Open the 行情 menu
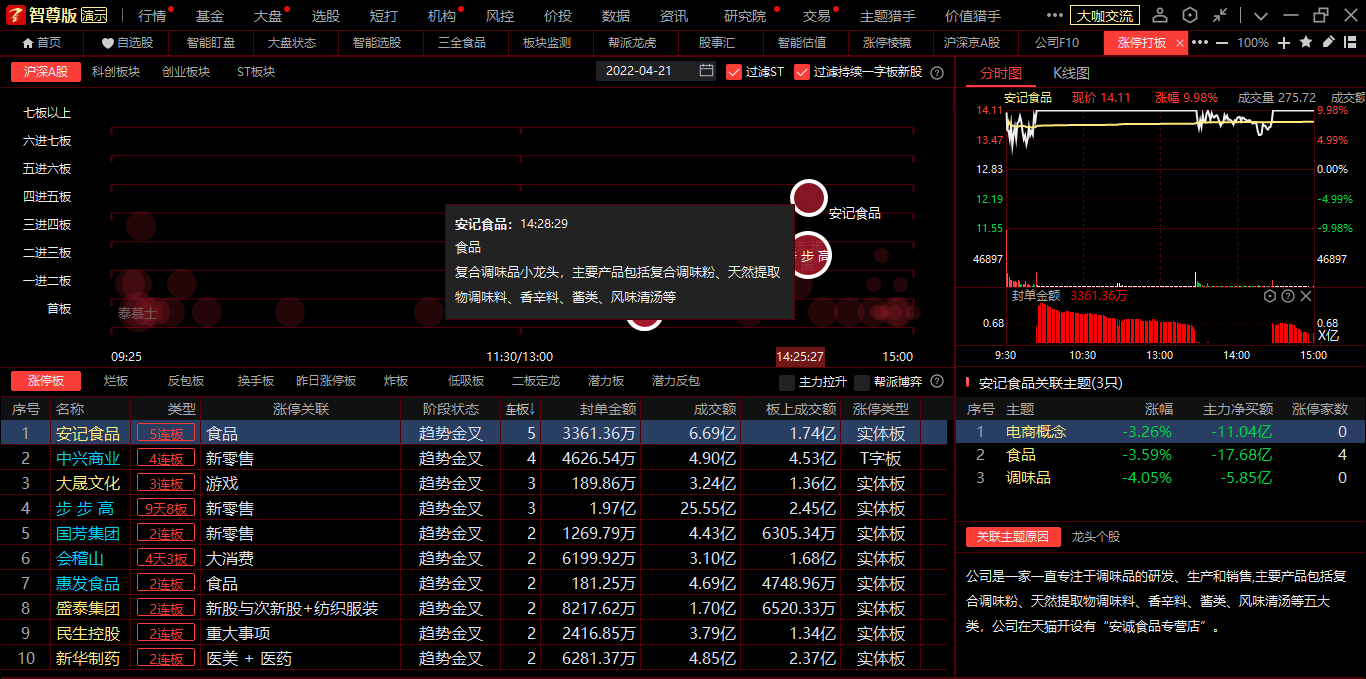 [152, 16]
